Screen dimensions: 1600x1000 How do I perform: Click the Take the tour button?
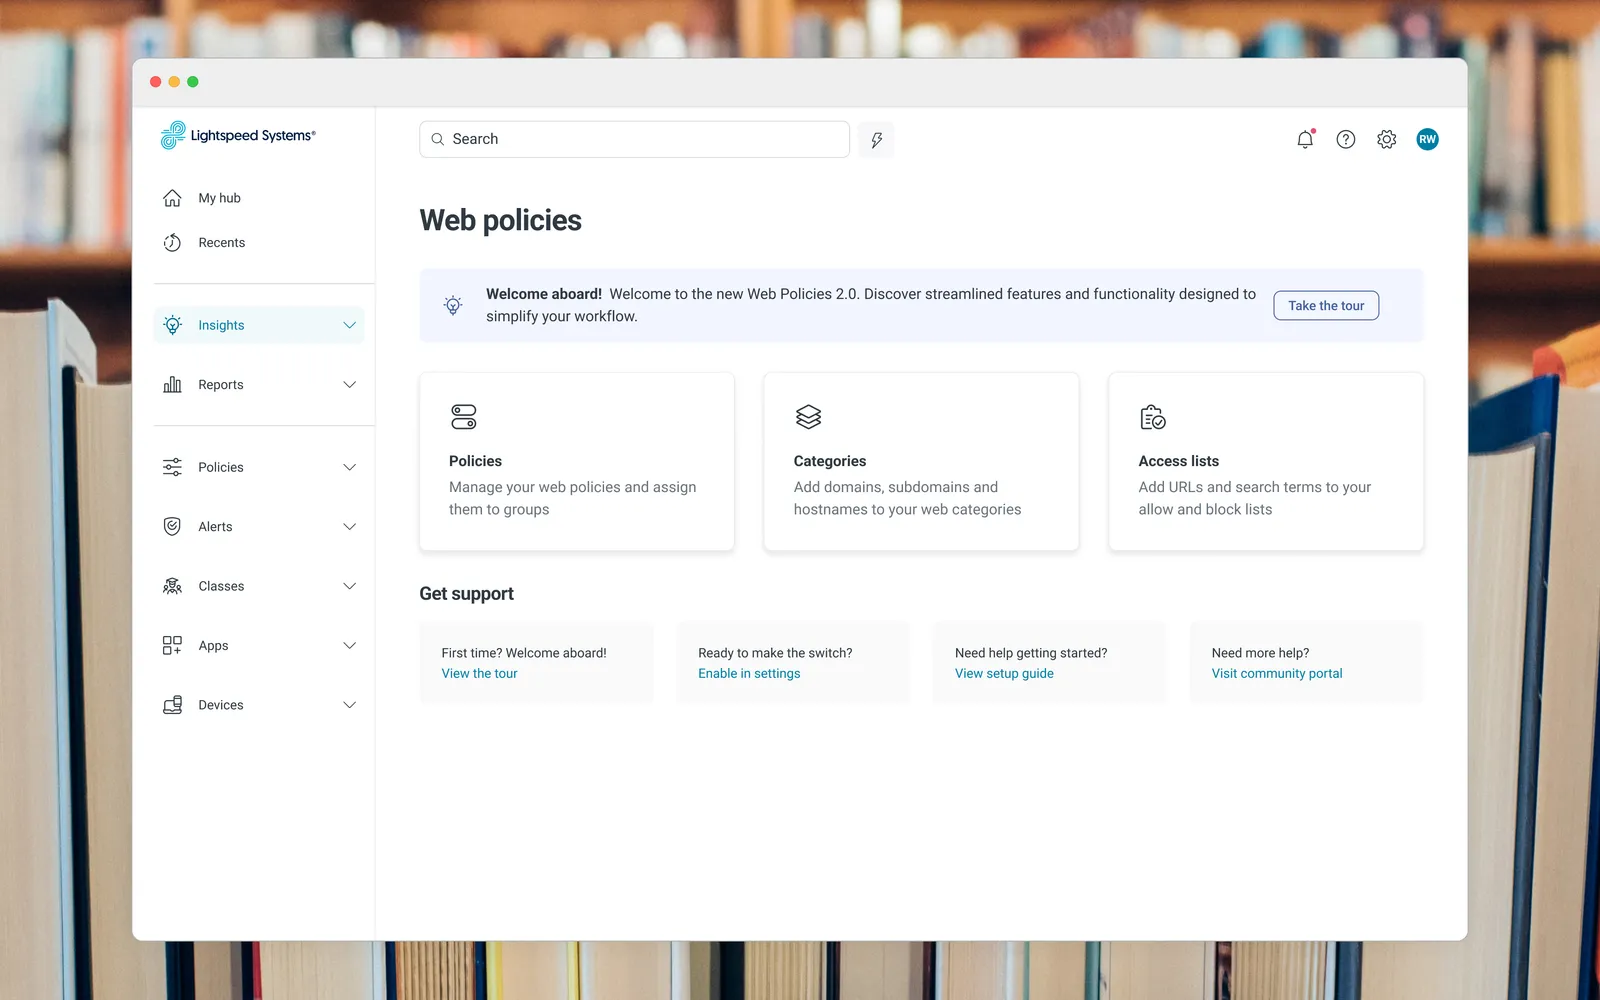click(1326, 306)
